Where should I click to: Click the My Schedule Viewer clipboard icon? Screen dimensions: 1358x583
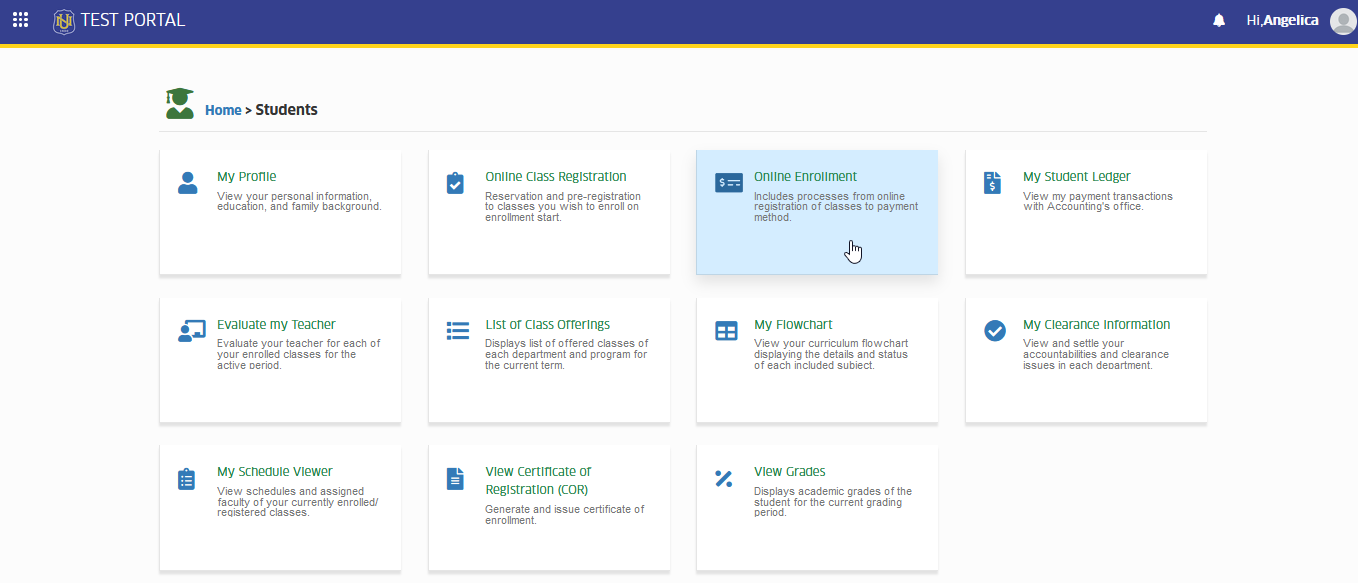tap(186, 479)
